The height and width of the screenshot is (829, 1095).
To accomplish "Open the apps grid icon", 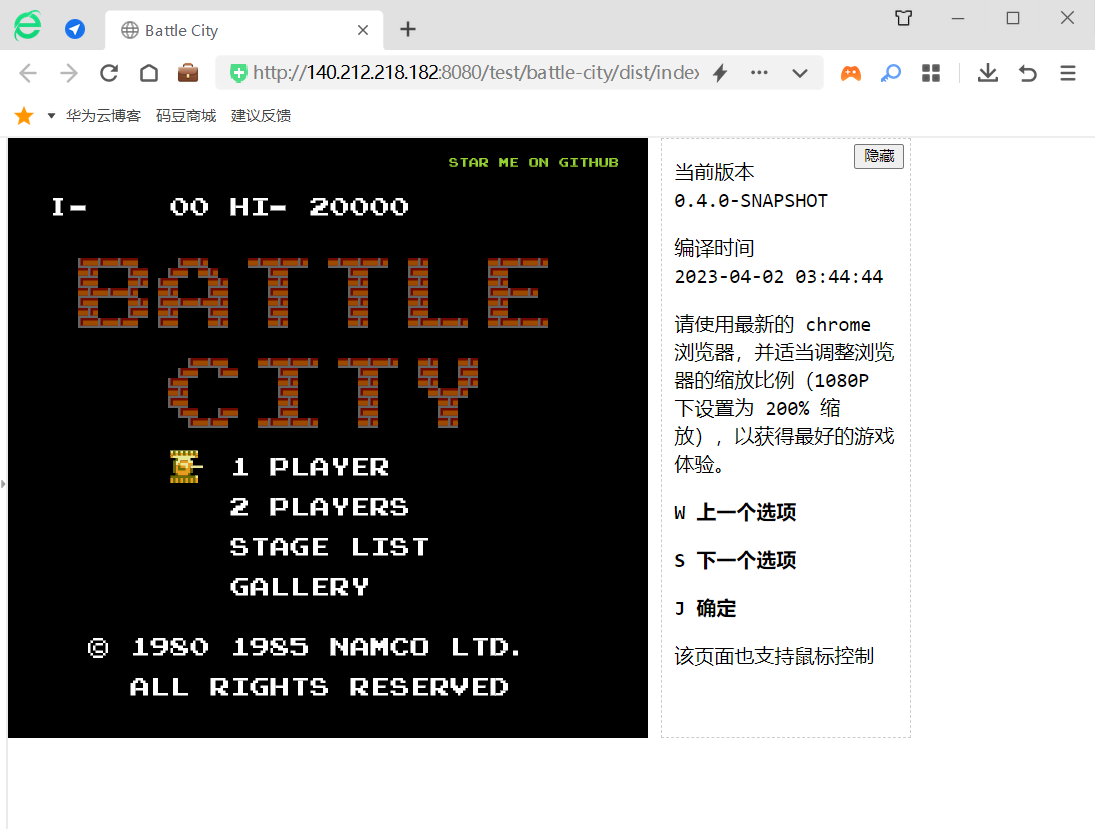I will (931, 73).
